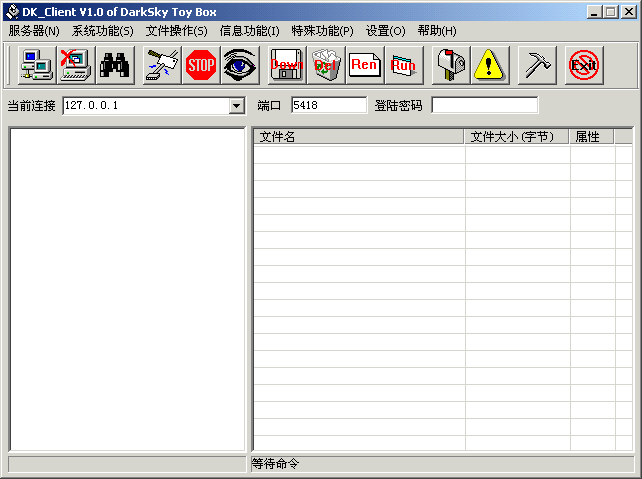Click the Del trash bin icon
Image resolution: width=642 pixels, height=479 pixels.
325,66
